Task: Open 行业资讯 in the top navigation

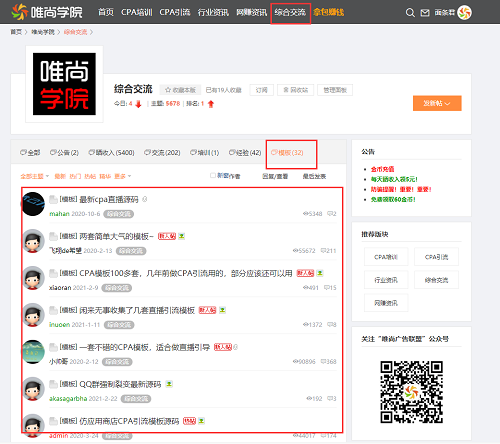Action: pyautogui.click(x=213, y=12)
